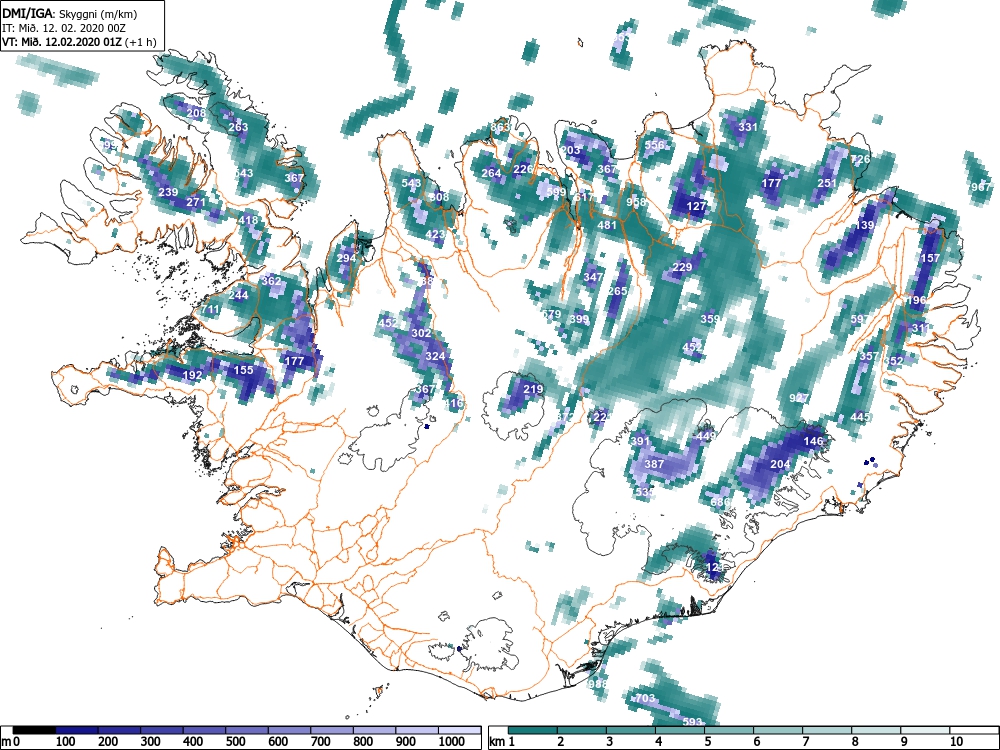Click the '8' label on the km legend

click(x=855, y=742)
